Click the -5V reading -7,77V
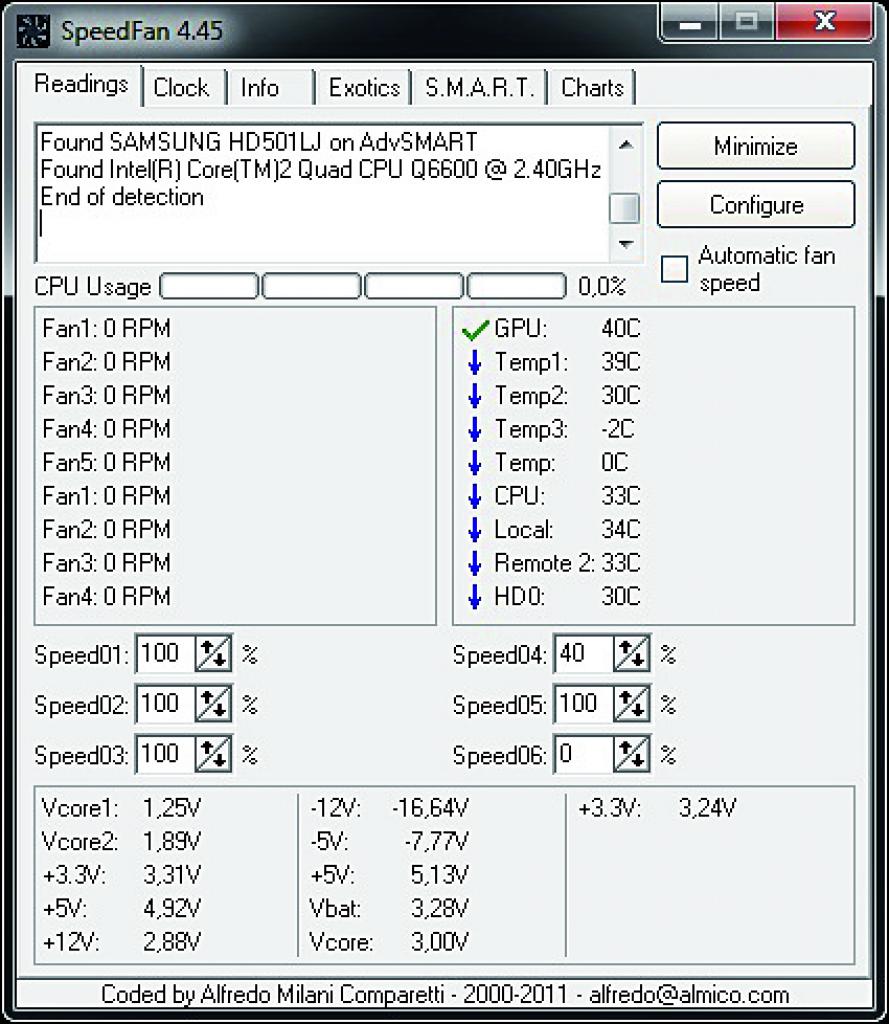 [x=436, y=841]
